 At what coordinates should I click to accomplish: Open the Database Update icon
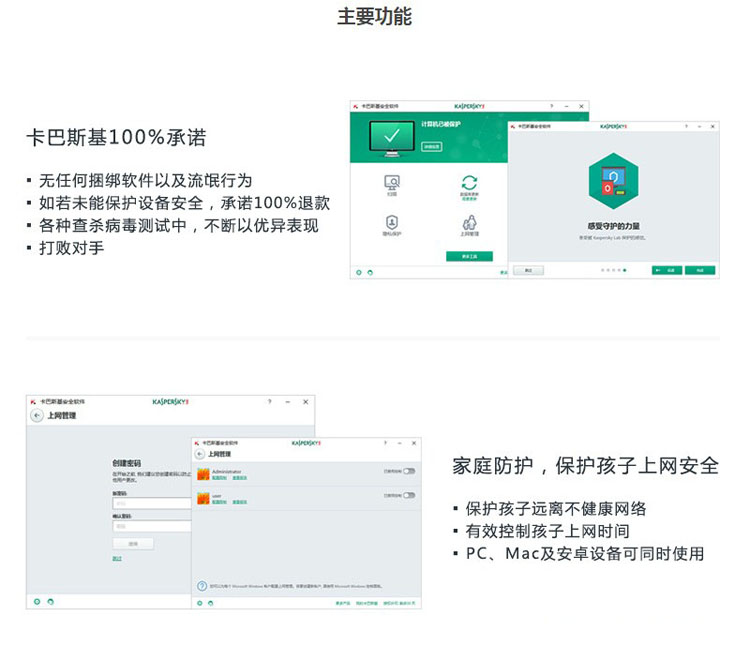[x=468, y=183]
